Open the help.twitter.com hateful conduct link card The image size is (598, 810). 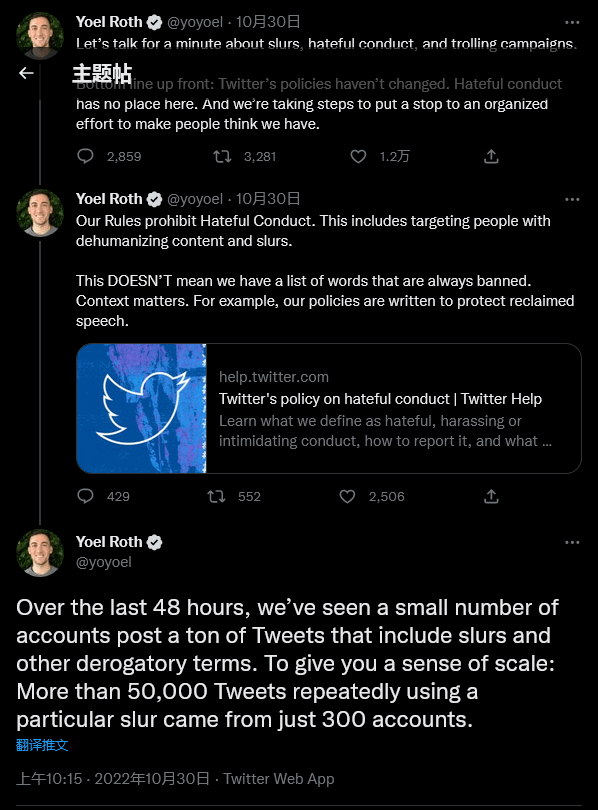[x=329, y=408]
